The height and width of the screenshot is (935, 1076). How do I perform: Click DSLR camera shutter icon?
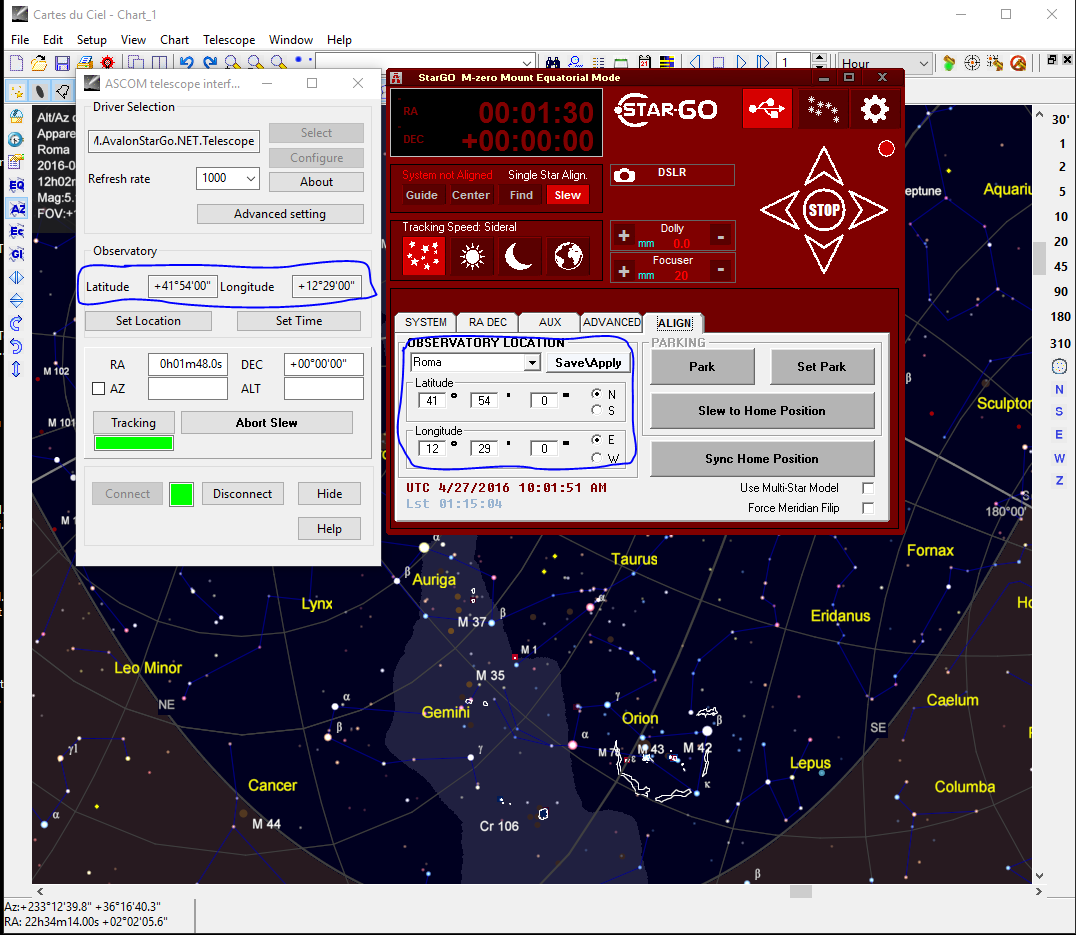point(624,175)
